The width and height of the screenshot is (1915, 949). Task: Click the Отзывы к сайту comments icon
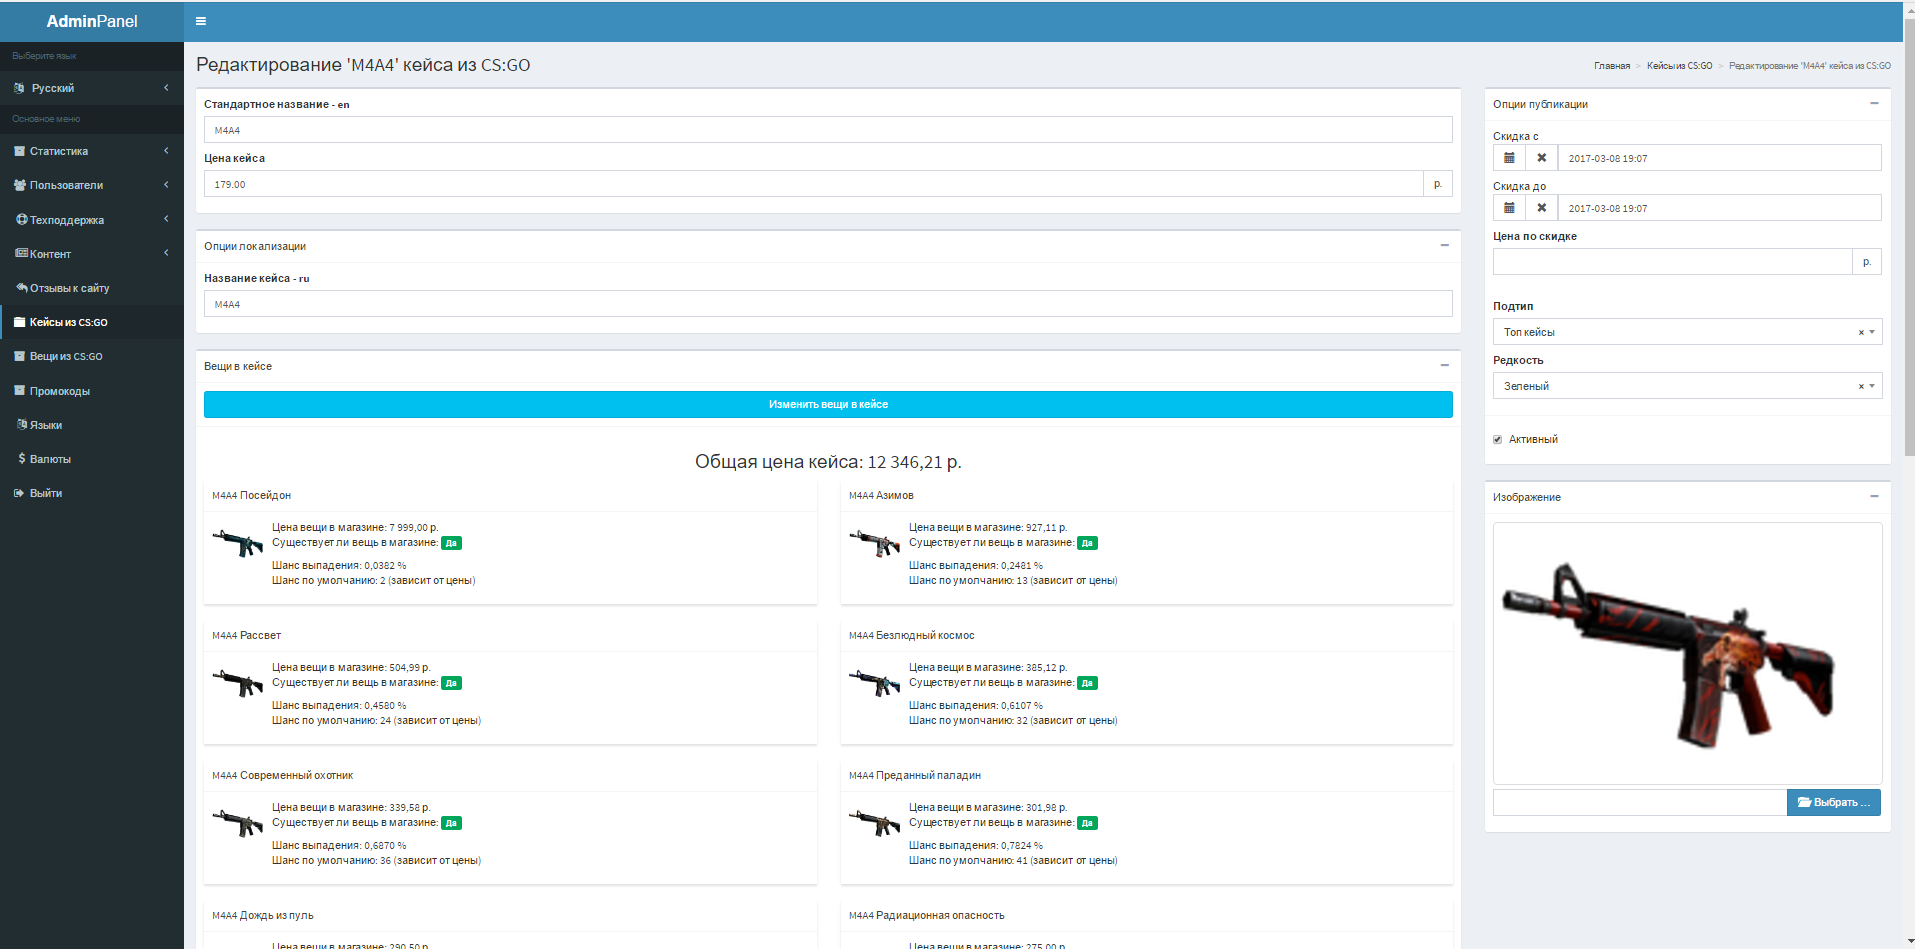[x=21, y=288]
